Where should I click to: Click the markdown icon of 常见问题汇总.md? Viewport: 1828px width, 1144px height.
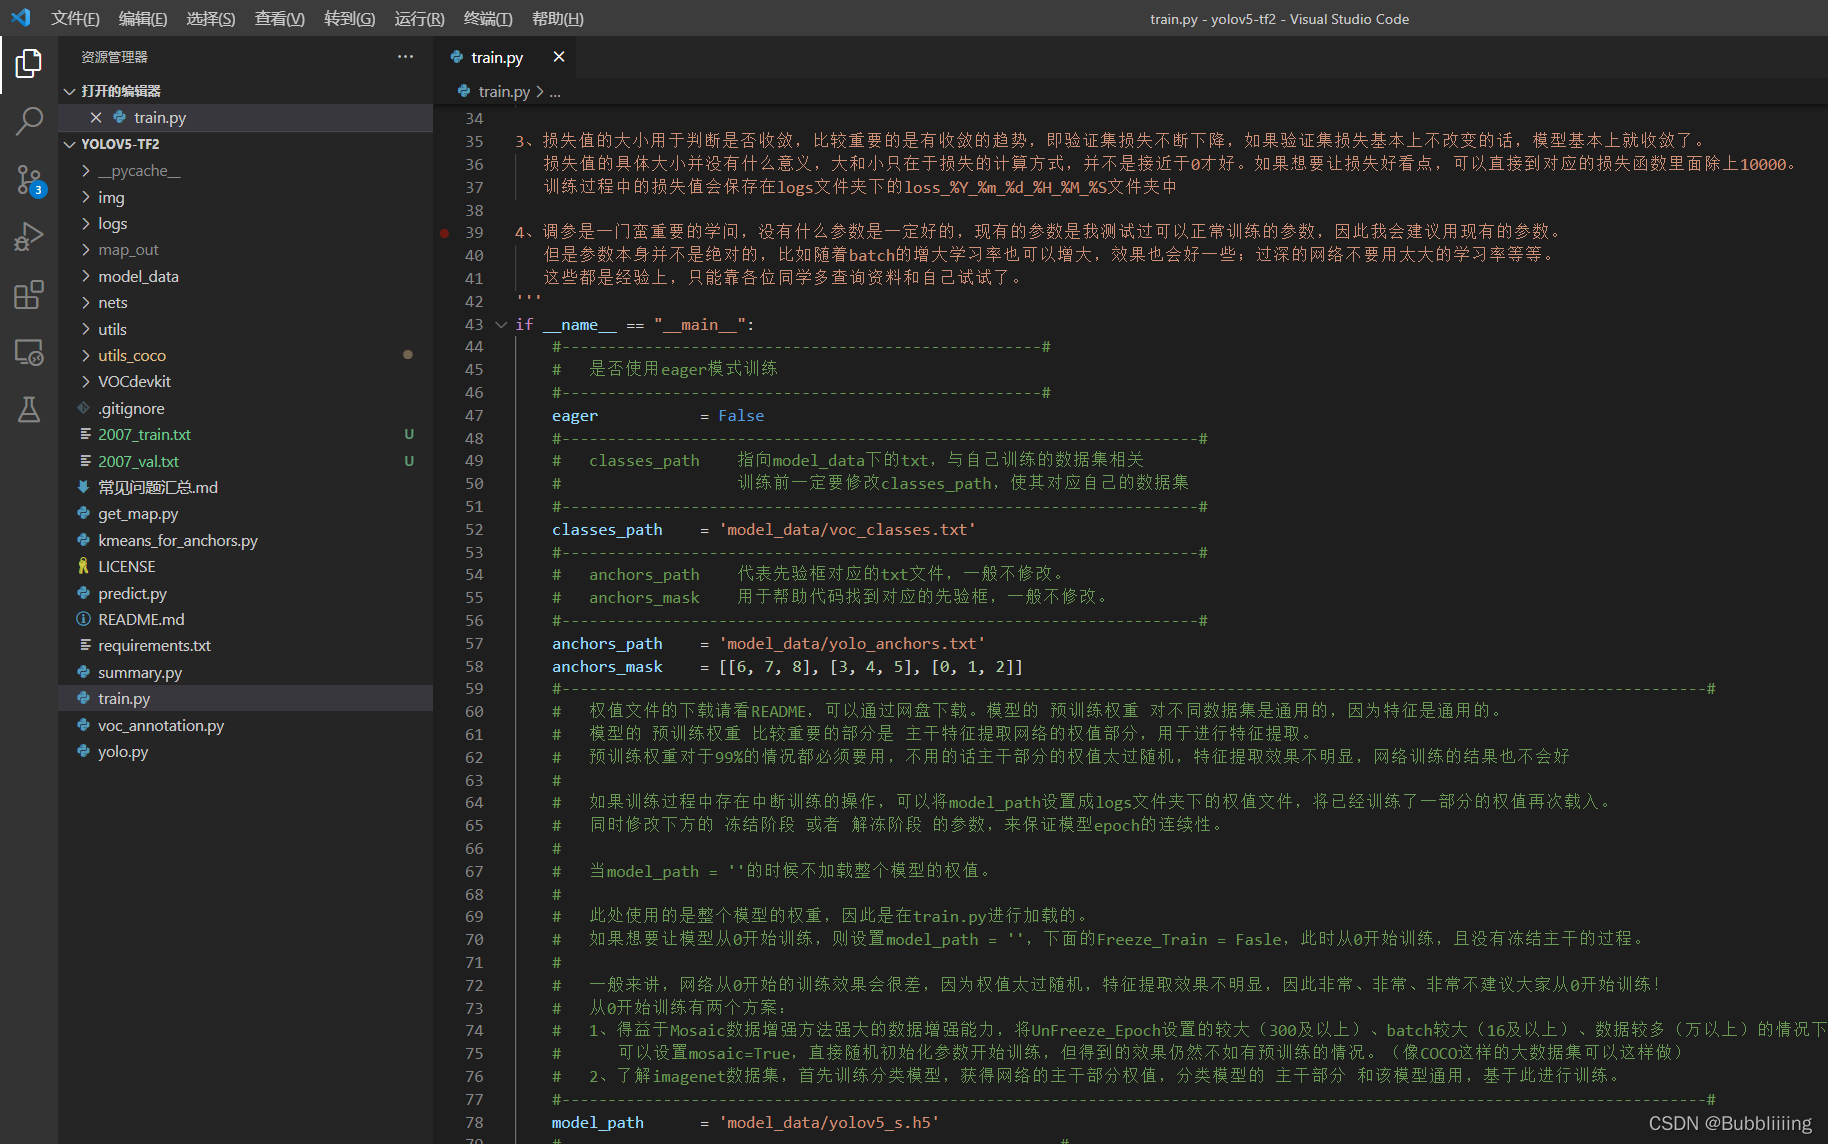84,487
